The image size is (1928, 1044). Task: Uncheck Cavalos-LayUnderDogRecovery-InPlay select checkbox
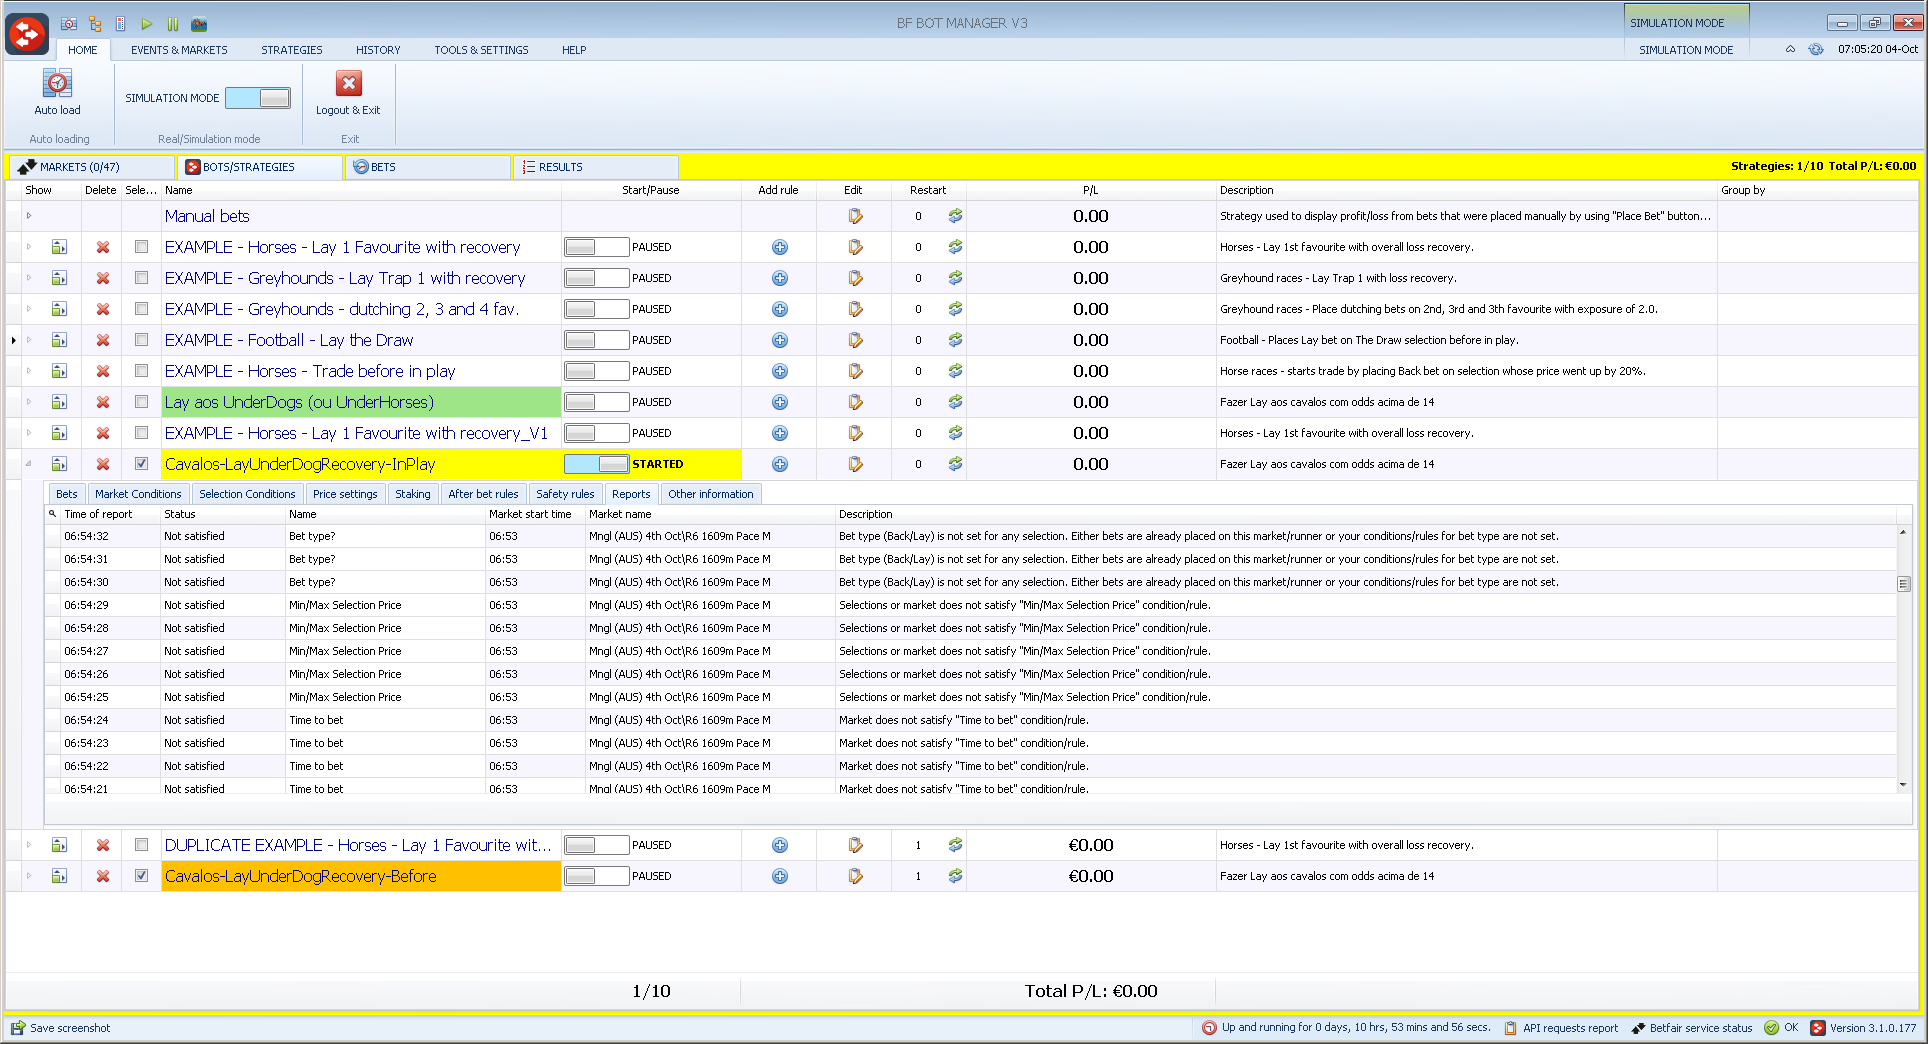141,464
